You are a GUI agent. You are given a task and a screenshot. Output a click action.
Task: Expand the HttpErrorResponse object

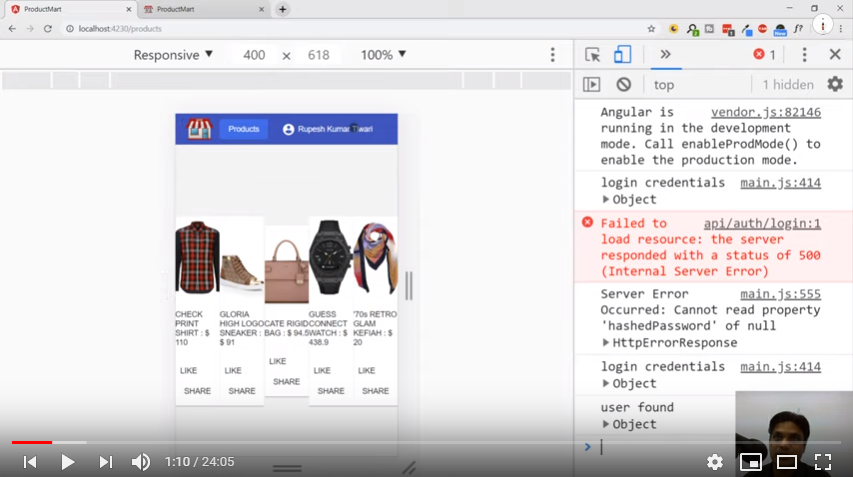click(606, 343)
